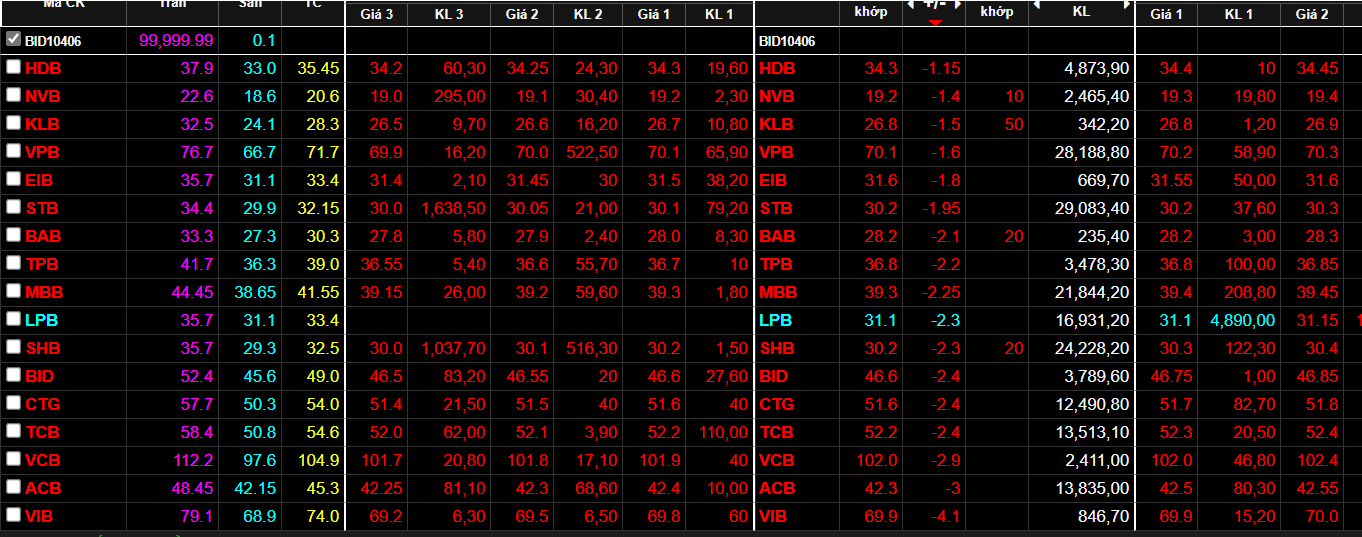
Task: Tick the BID row checkbox
Action: pos(13,375)
